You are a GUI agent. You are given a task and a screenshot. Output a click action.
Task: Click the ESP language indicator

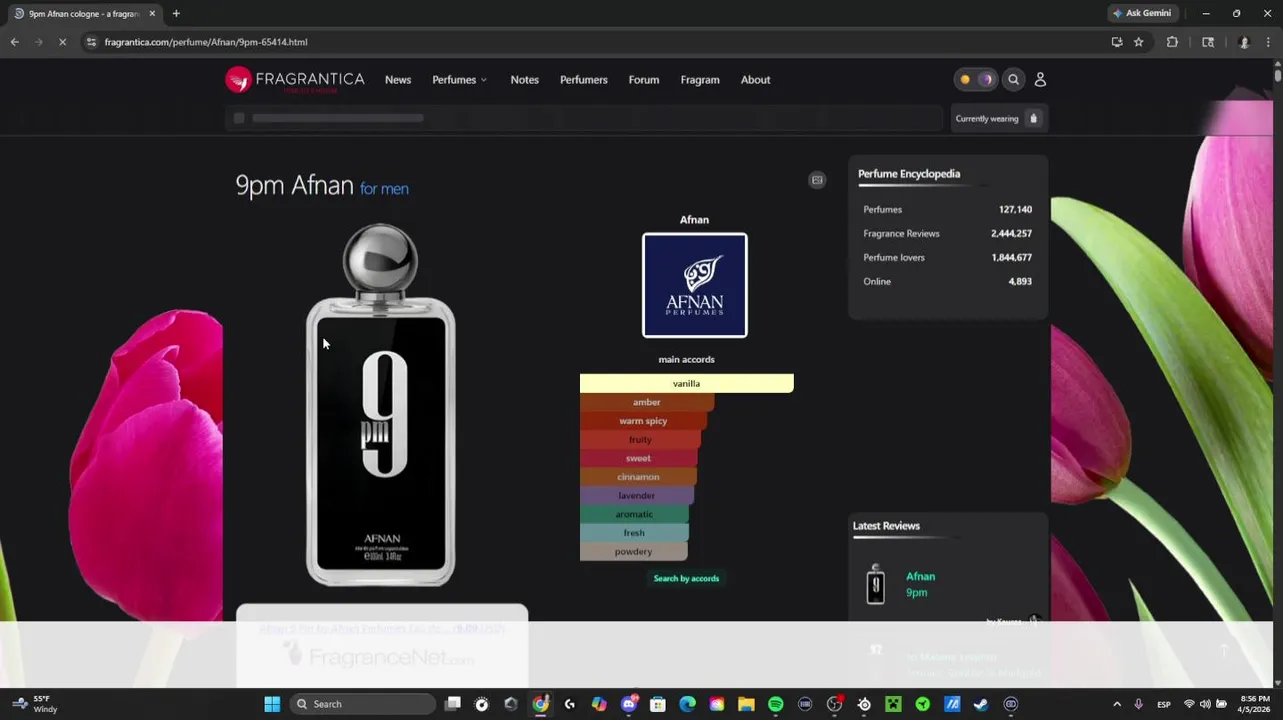point(1164,704)
